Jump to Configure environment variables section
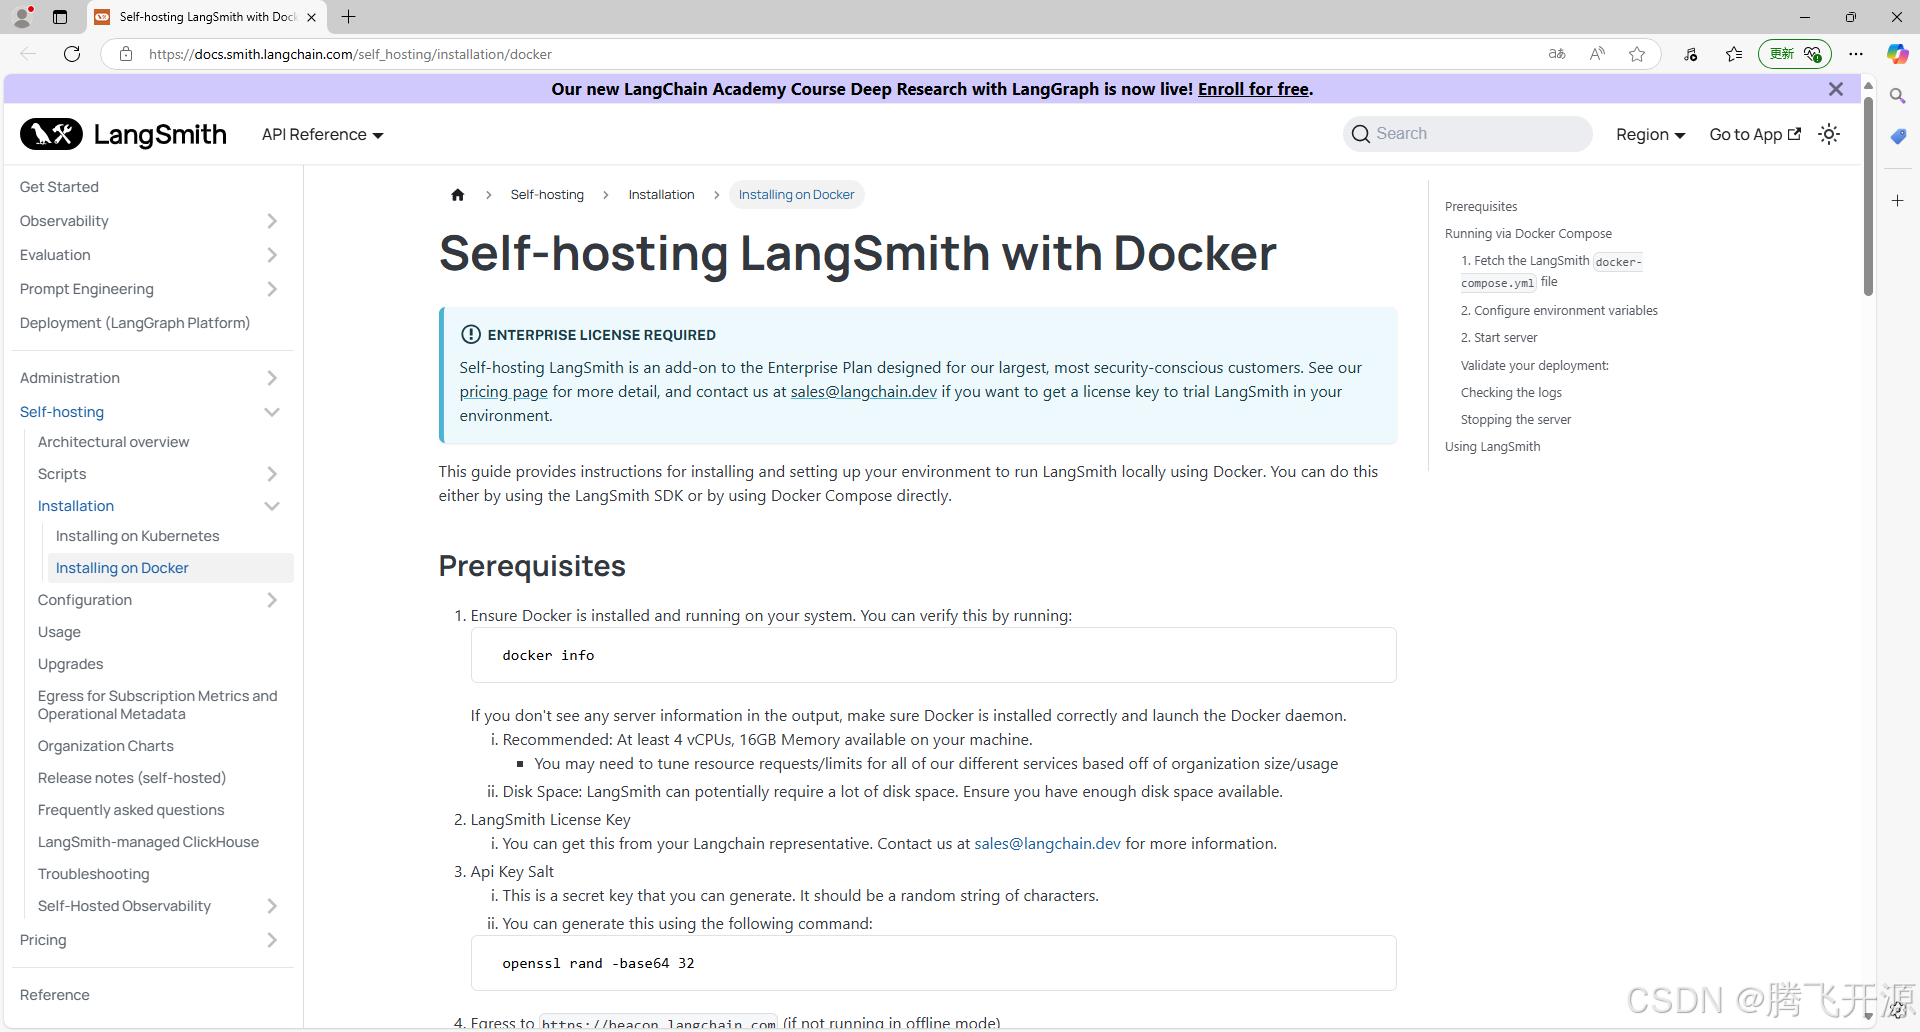Viewport: 1920px width, 1032px height. pos(1559,311)
